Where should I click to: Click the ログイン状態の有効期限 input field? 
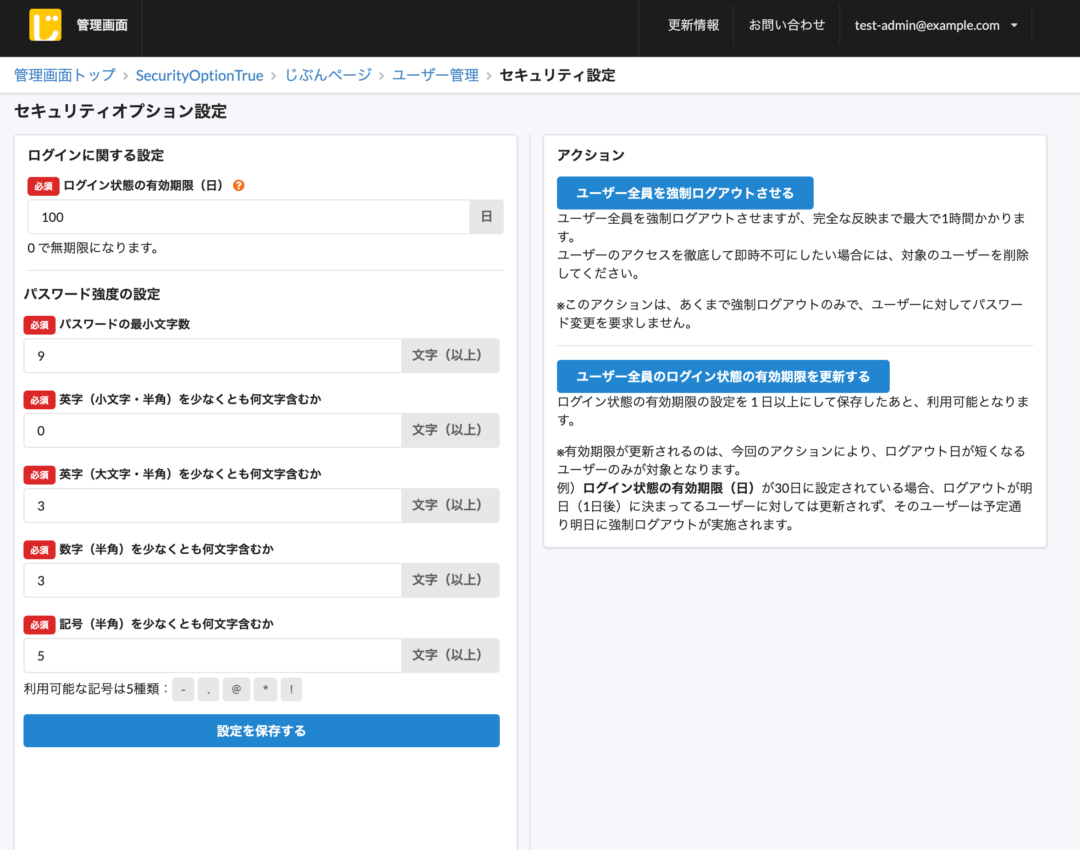[248, 217]
